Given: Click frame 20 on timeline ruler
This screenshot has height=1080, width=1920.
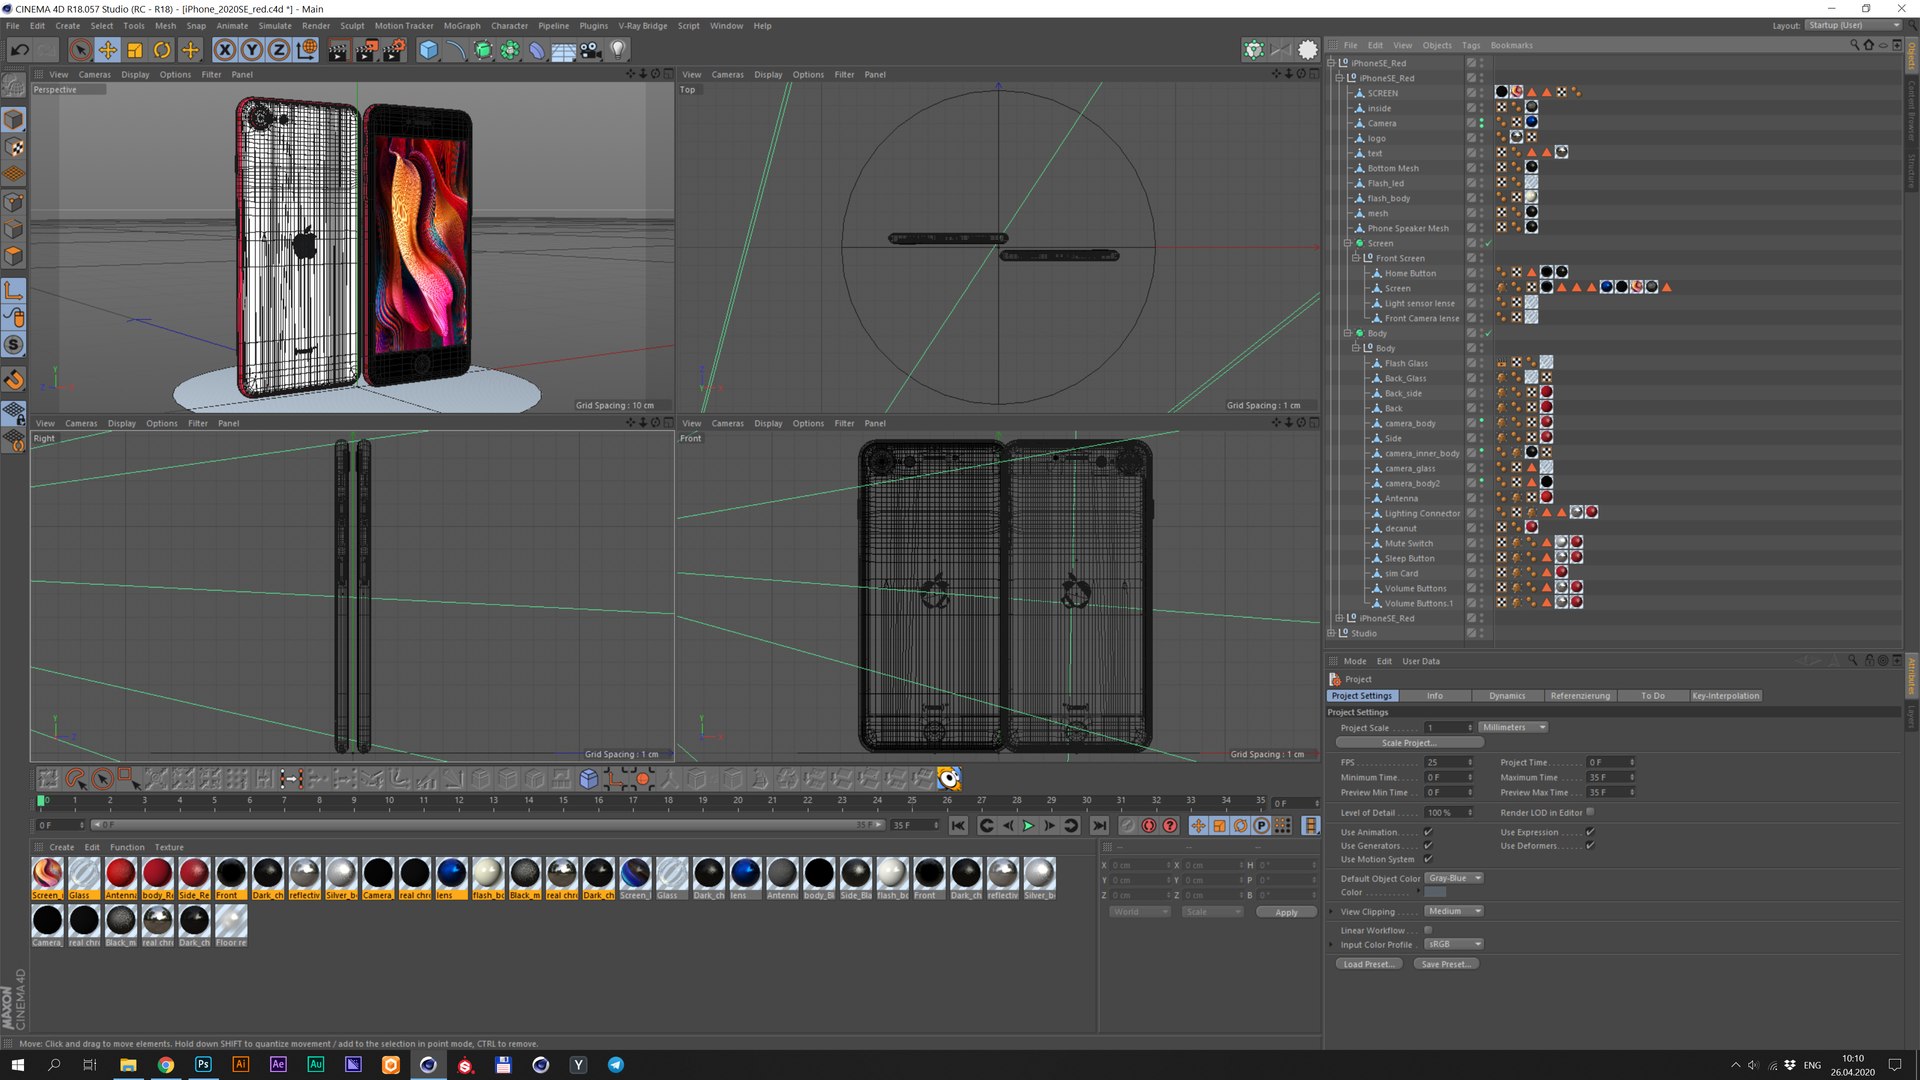Looking at the screenshot, I should point(737,801).
